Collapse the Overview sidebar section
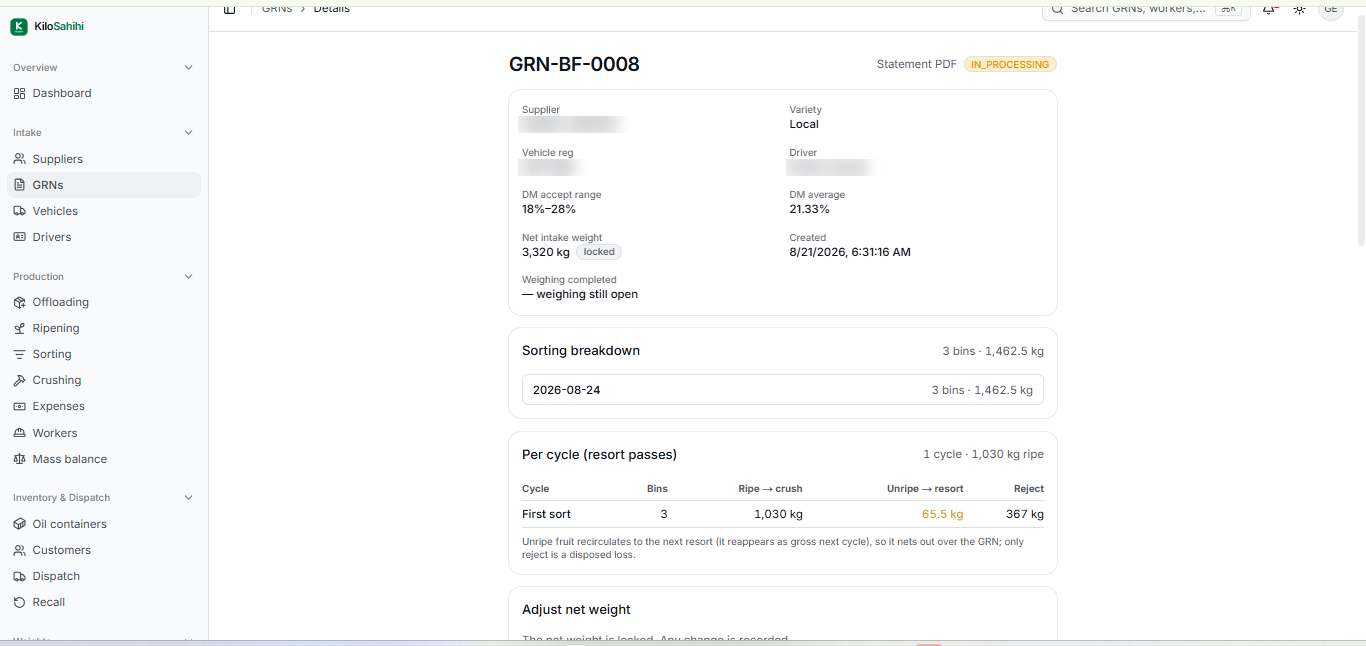The width and height of the screenshot is (1366, 646). pos(189,68)
